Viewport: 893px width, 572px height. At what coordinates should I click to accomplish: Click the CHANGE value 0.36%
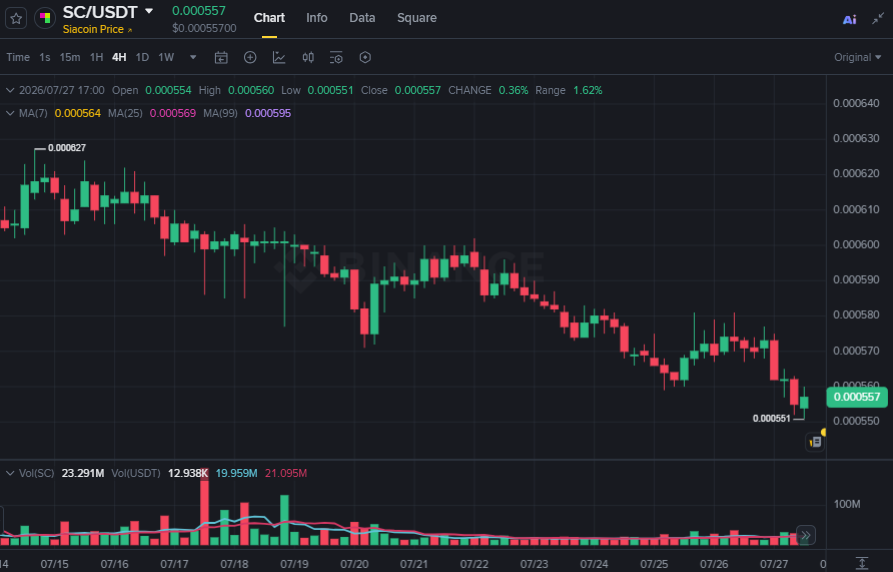coord(513,91)
